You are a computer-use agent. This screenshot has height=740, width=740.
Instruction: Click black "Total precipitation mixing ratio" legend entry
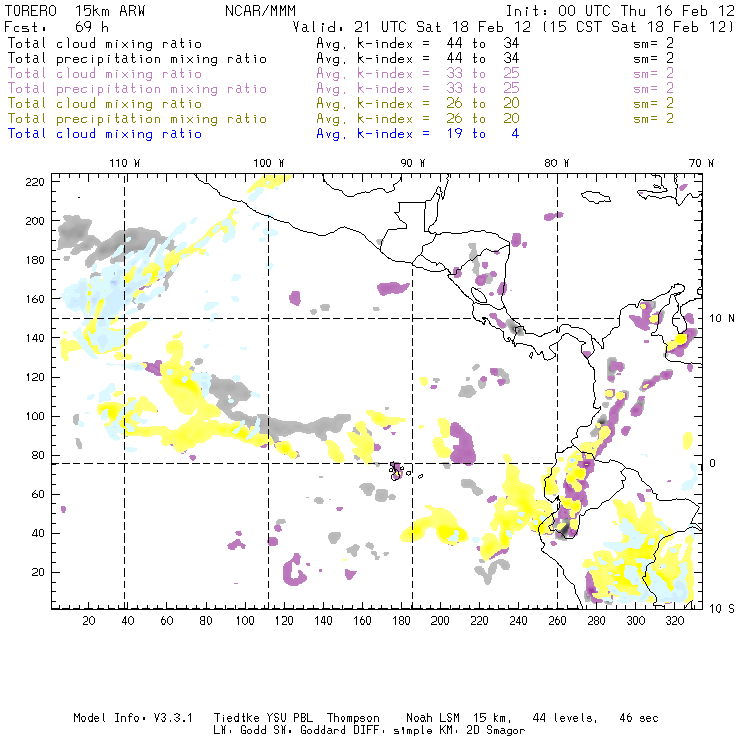pos(137,59)
